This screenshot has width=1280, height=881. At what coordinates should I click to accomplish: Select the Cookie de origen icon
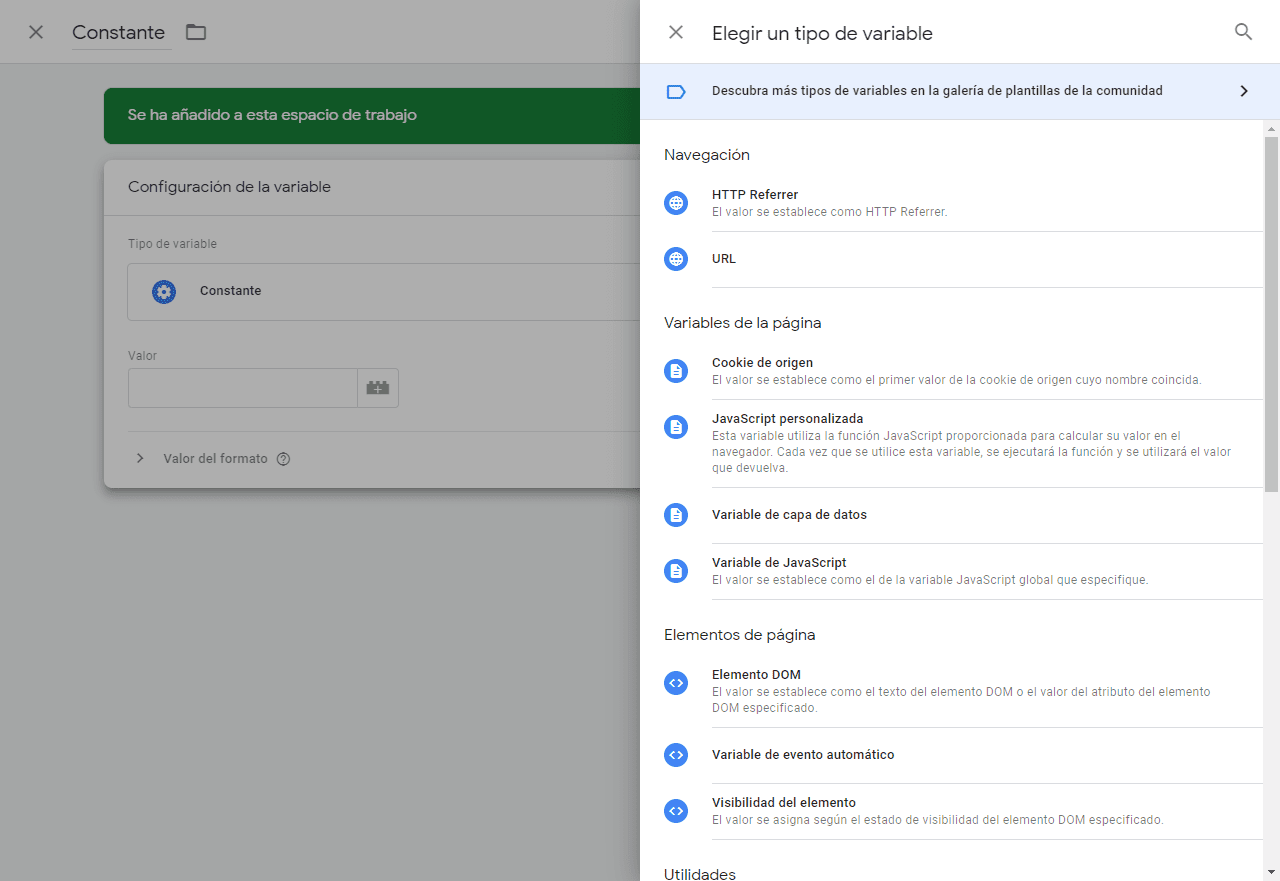click(676, 370)
